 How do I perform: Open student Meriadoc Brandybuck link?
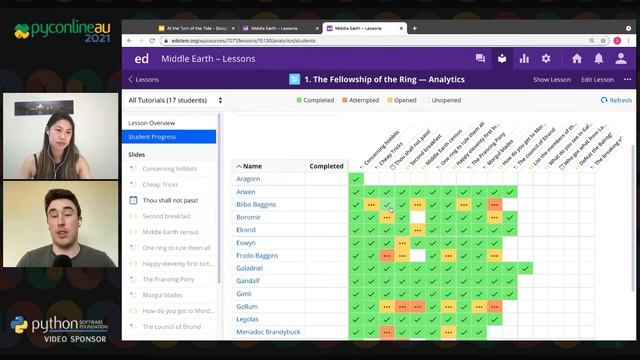268,332
